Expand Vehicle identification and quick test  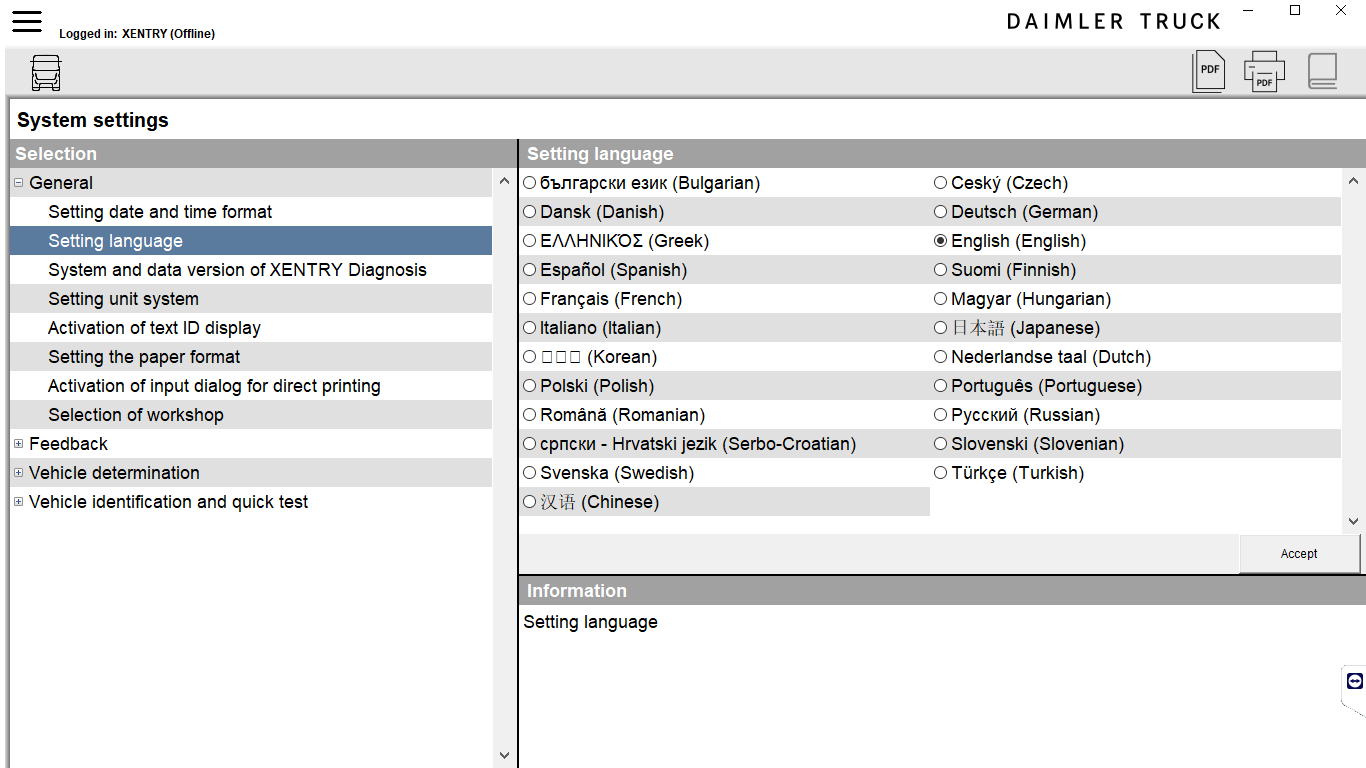(19, 502)
